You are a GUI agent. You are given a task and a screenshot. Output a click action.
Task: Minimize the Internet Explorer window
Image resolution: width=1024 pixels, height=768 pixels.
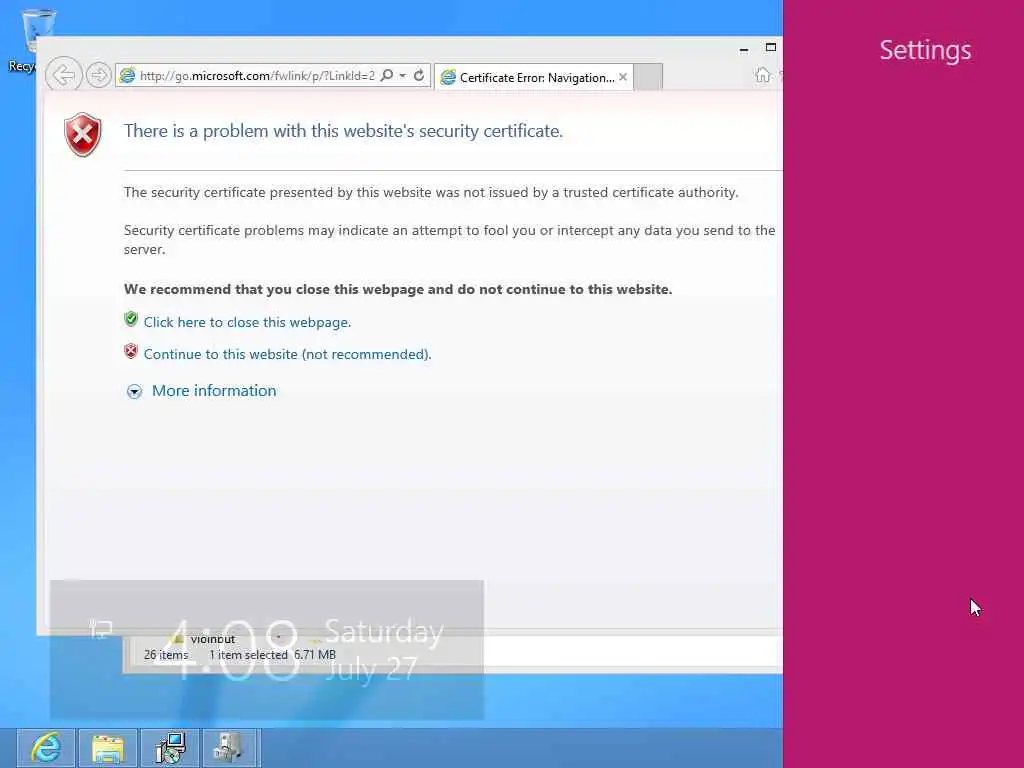pos(744,49)
